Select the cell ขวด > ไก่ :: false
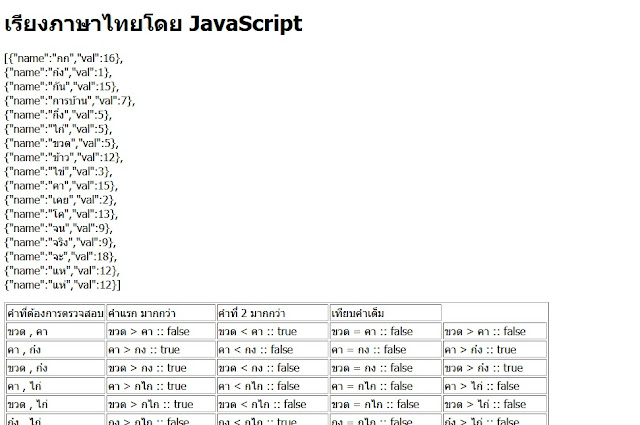This screenshot has width=640, height=425. coord(495,404)
